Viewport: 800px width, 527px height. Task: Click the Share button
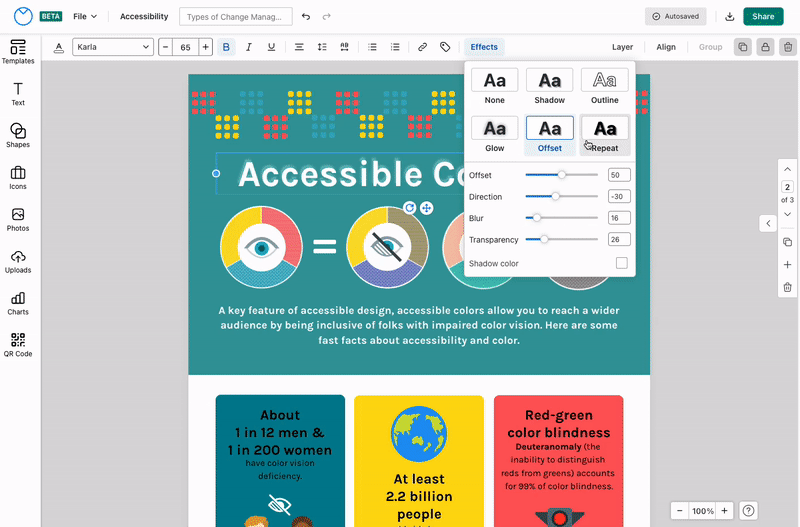(763, 16)
